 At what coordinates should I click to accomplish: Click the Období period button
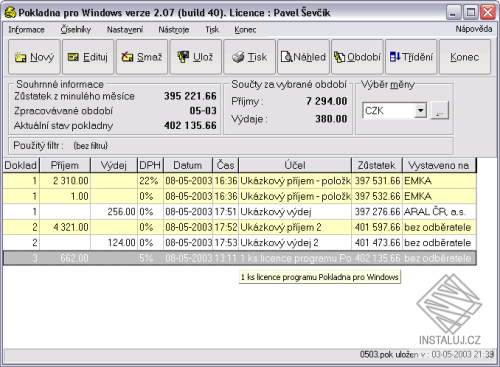357,57
